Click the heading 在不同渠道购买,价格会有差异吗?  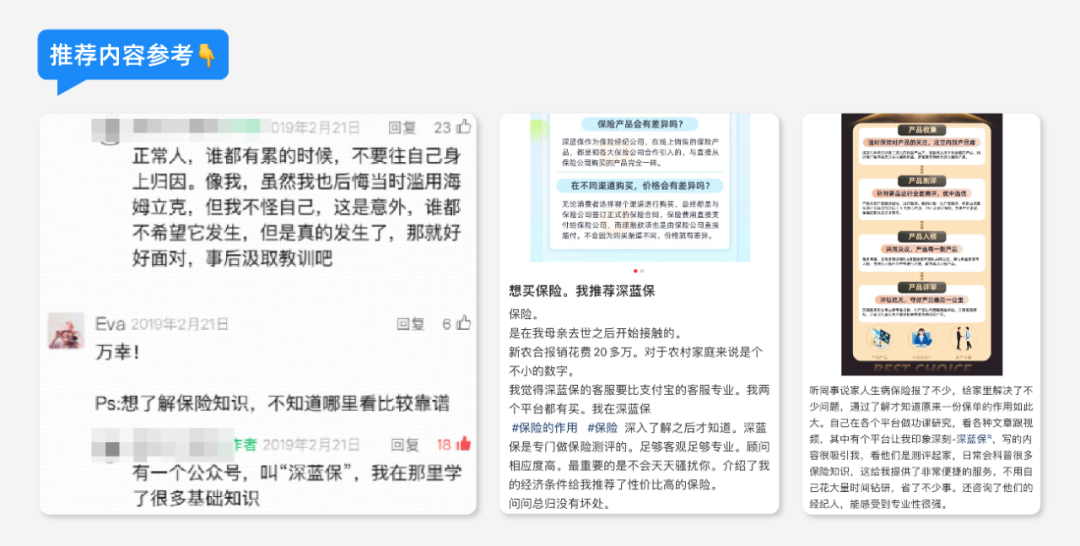[641, 186]
